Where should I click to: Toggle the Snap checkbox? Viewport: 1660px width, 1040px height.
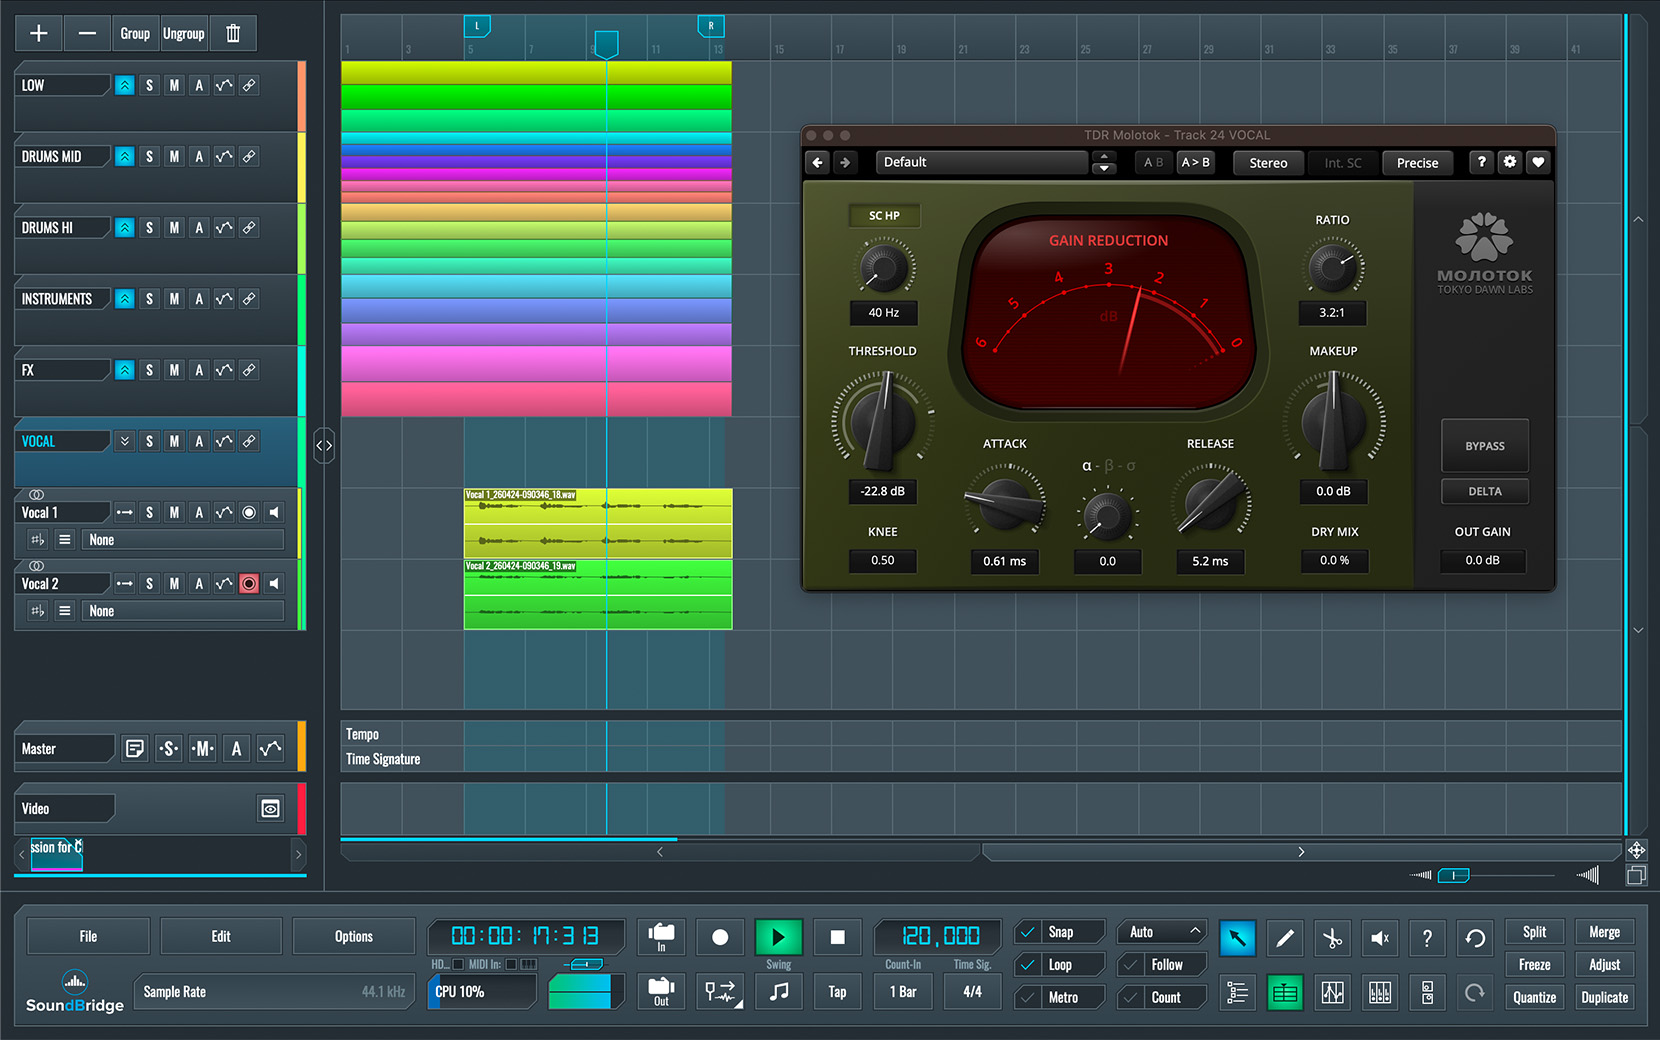point(1027,932)
